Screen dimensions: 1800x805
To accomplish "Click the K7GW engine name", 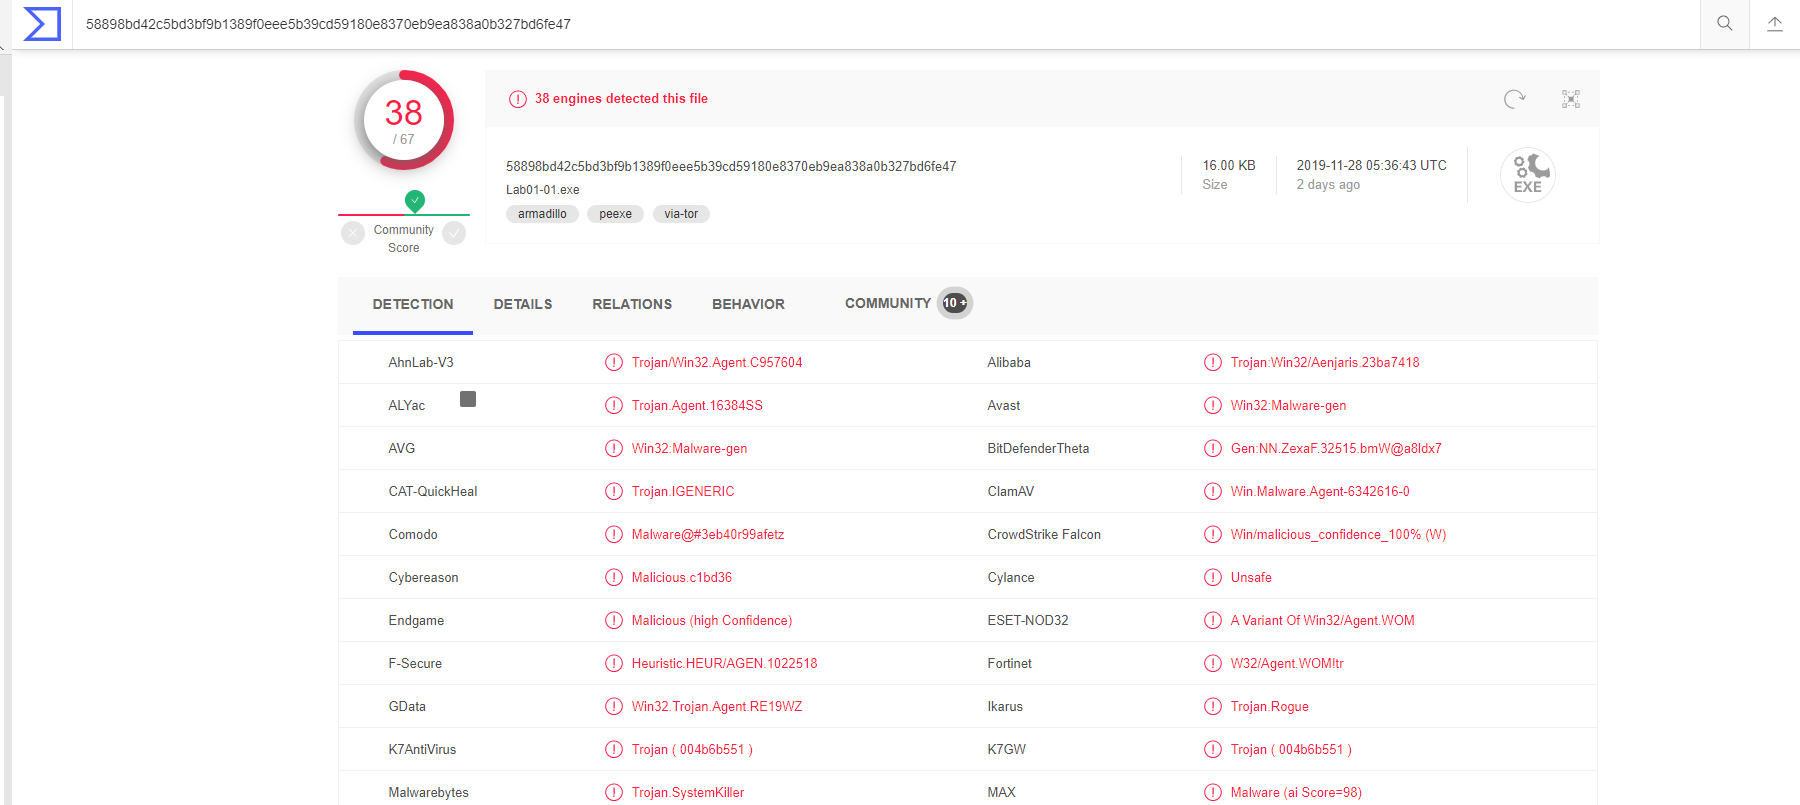I will pyautogui.click(x=1007, y=749).
